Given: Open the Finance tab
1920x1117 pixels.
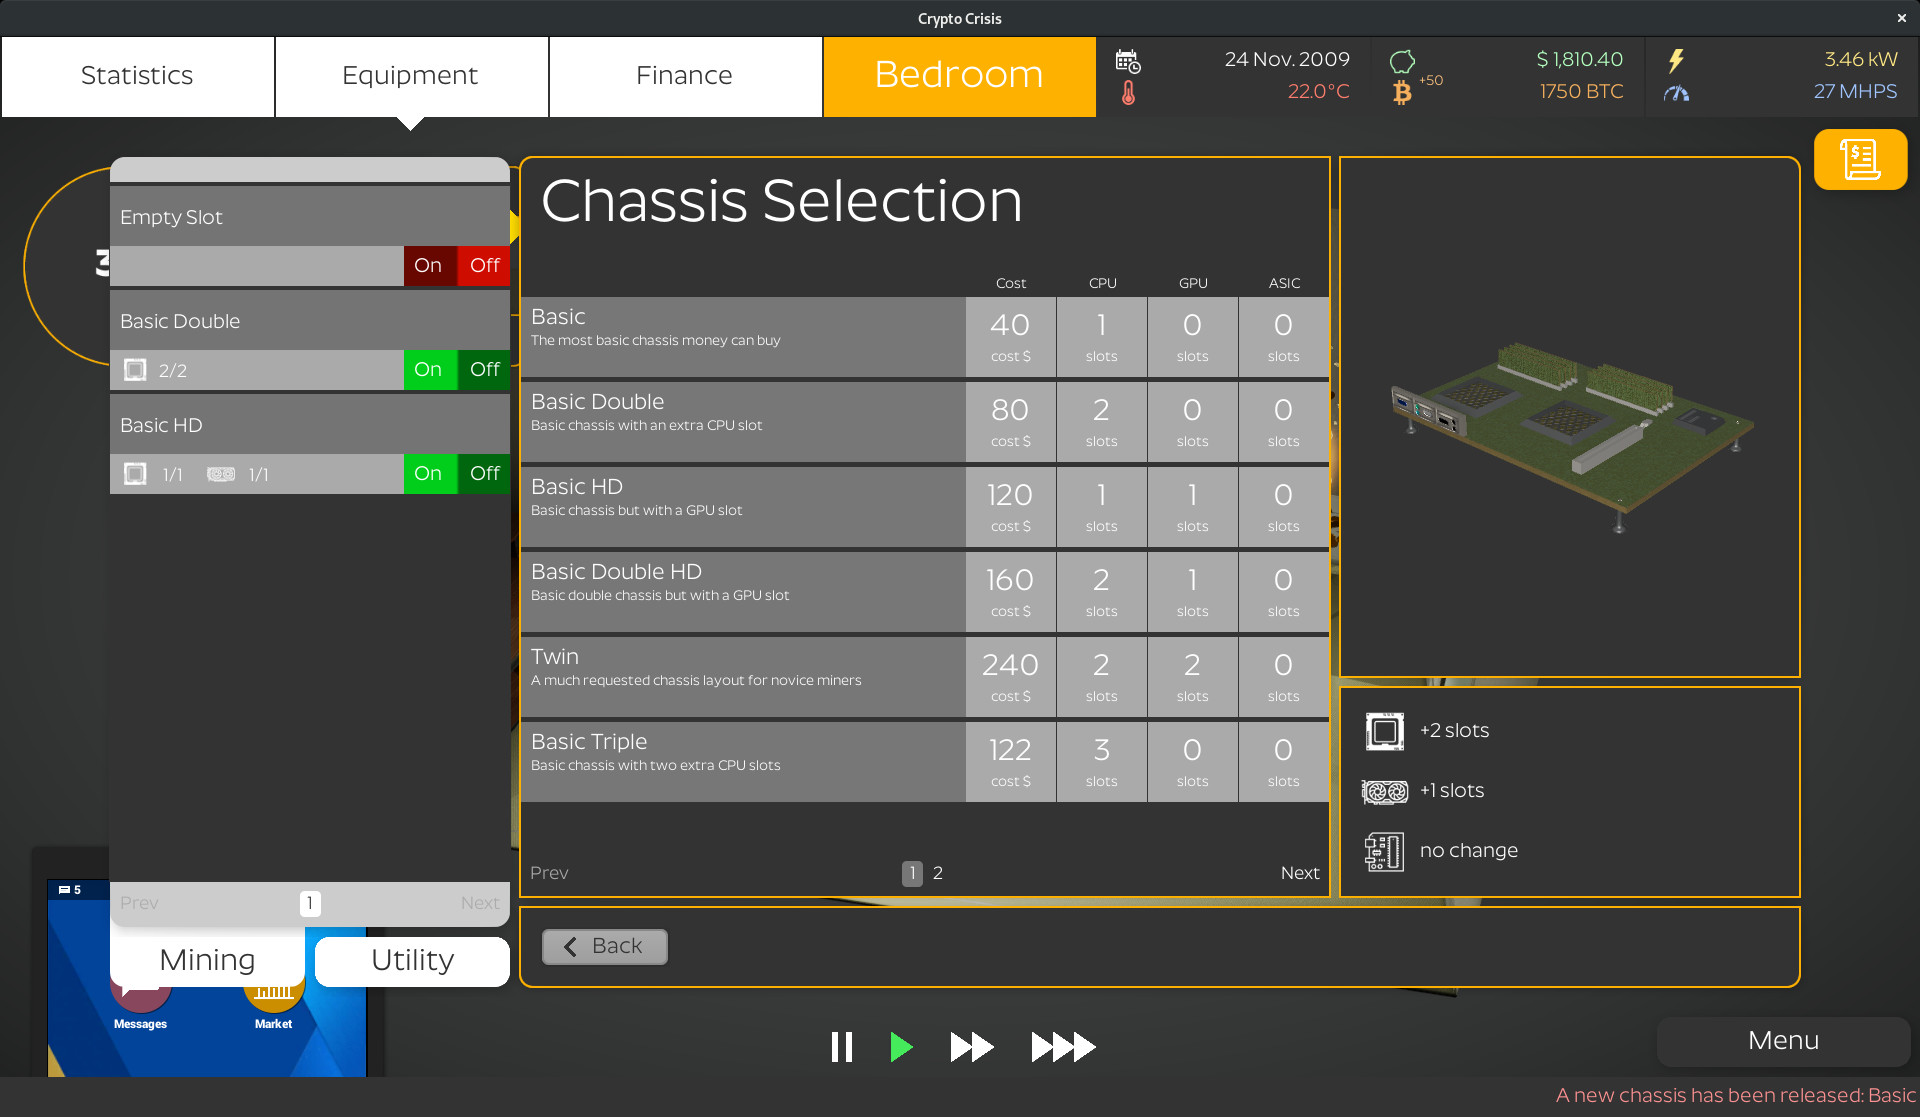Looking at the screenshot, I should pos(684,75).
